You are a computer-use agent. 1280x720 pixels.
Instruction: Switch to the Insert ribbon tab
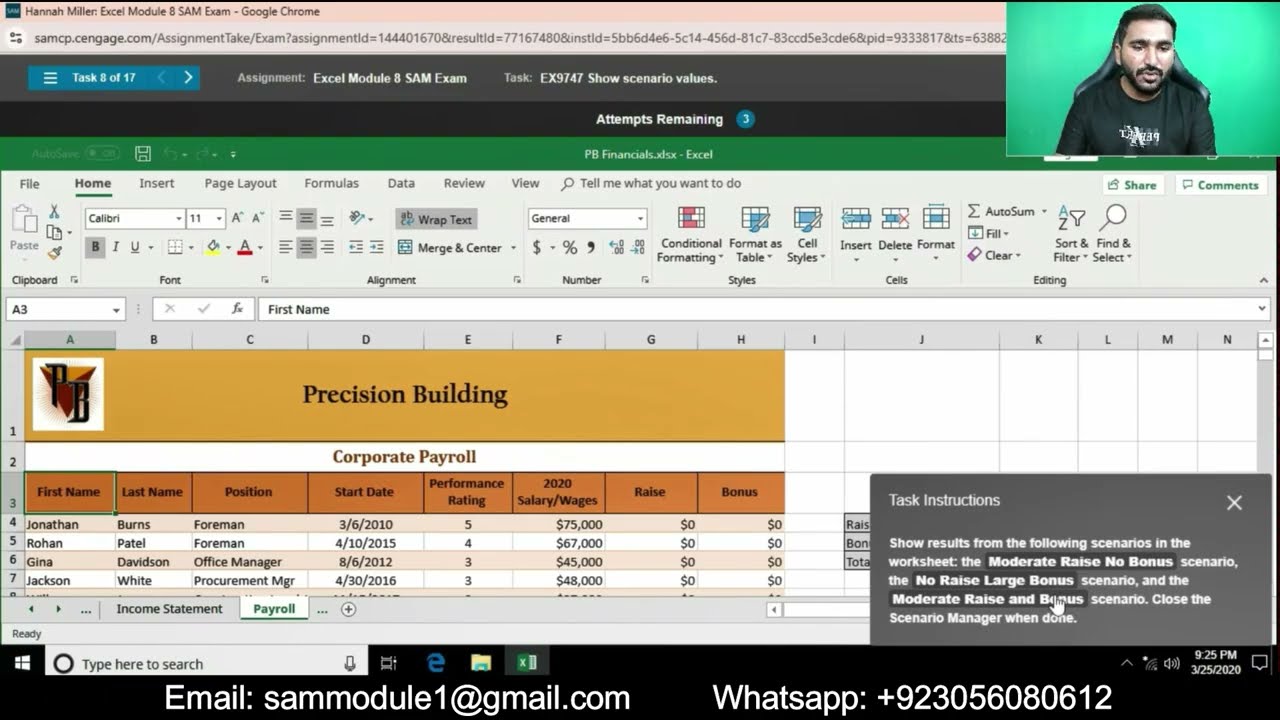(156, 183)
